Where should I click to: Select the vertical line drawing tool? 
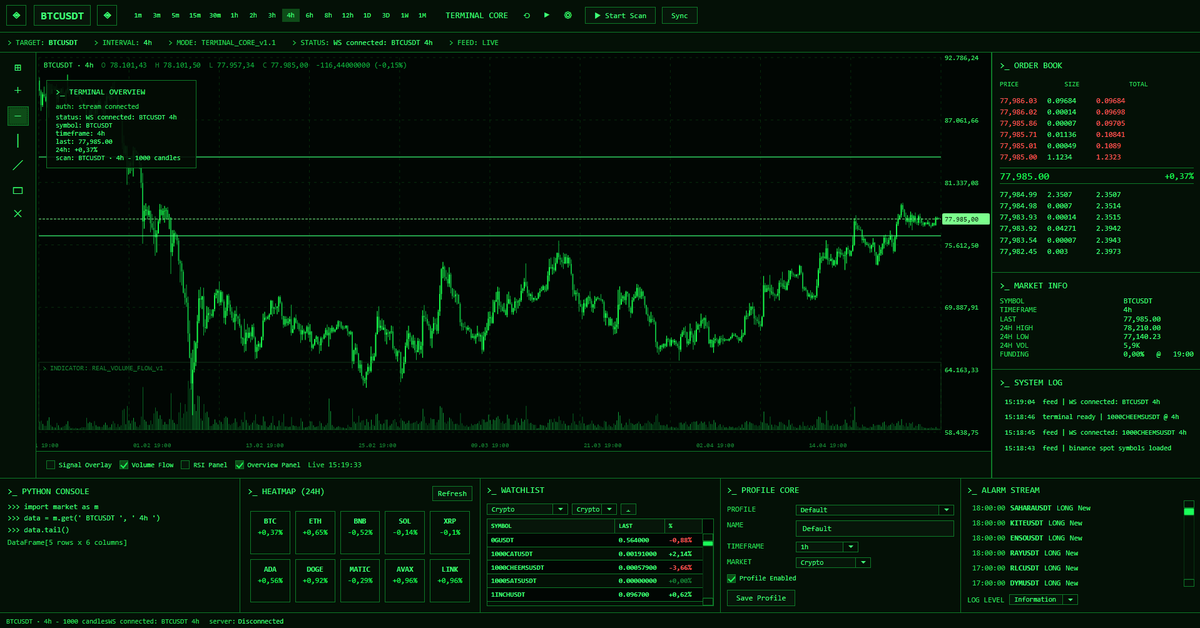[x=18, y=140]
